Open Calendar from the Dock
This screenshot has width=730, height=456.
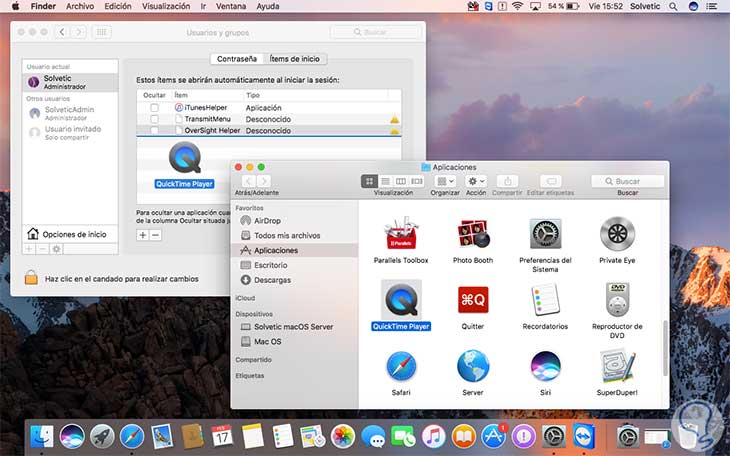pos(222,437)
